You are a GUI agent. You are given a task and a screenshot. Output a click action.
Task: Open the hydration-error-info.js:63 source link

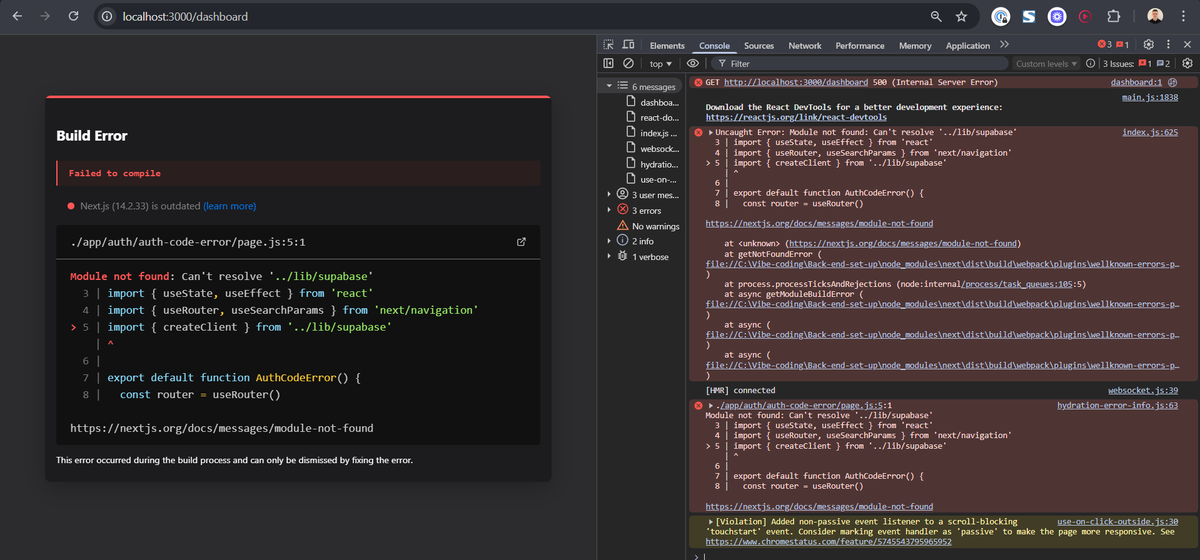tap(1117, 405)
